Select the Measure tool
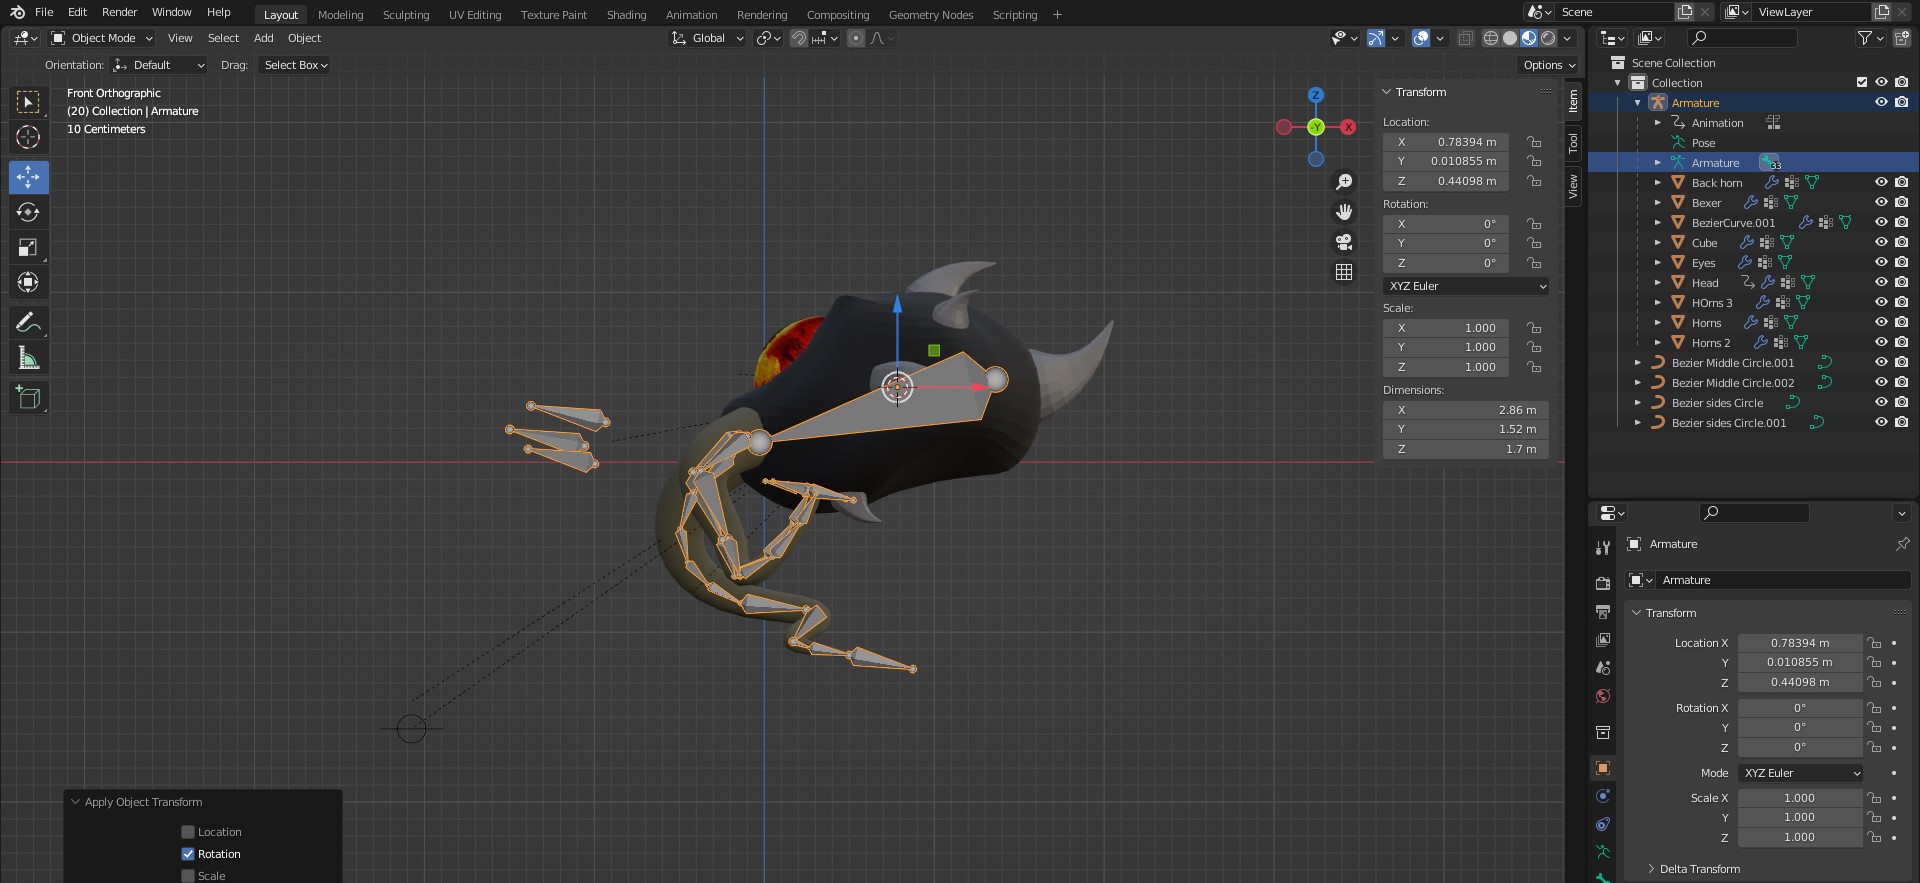Image resolution: width=1920 pixels, height=883 pixels. point(28,357)
